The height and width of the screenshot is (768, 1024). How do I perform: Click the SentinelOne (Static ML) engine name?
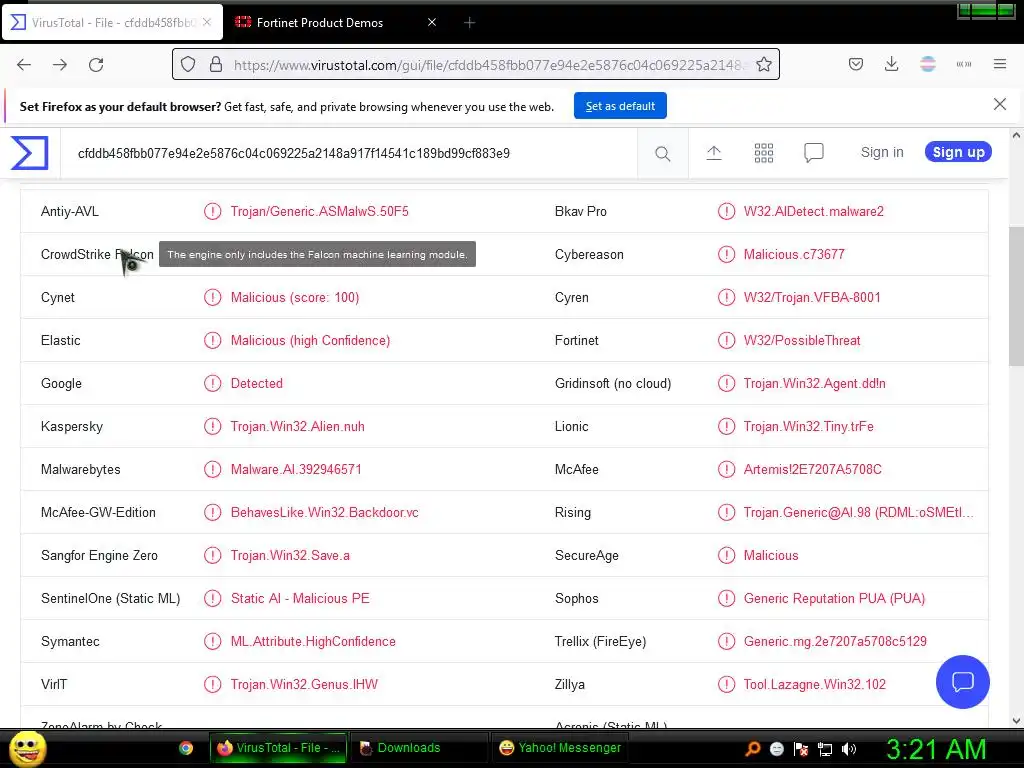point(110,599)
